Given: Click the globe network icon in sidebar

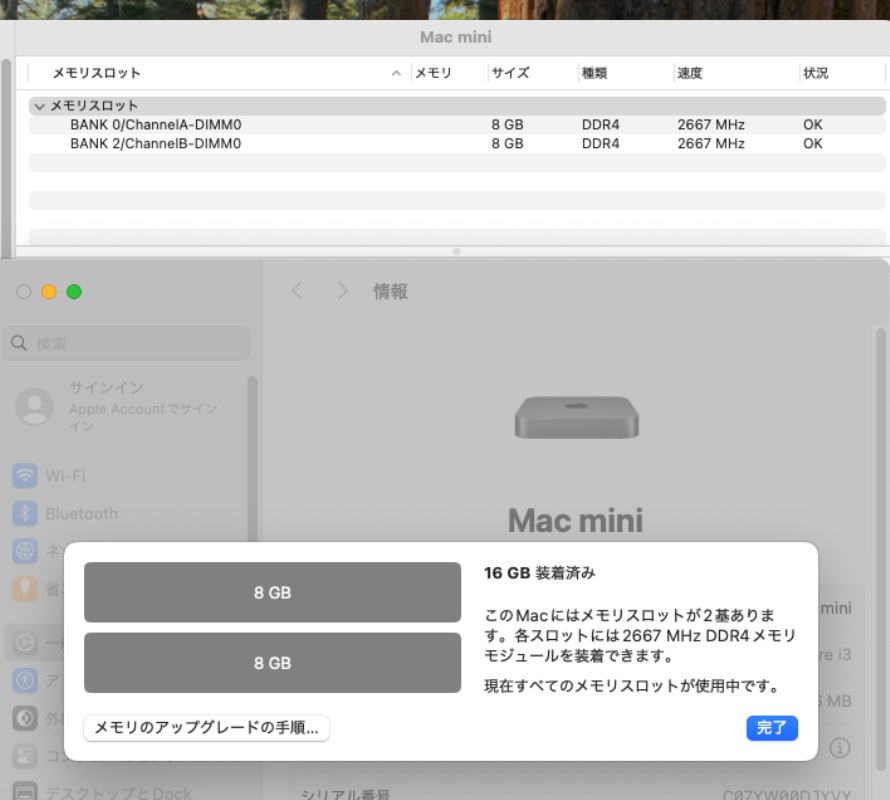Looking at the screenshot, I should click(x=25, y=551).
